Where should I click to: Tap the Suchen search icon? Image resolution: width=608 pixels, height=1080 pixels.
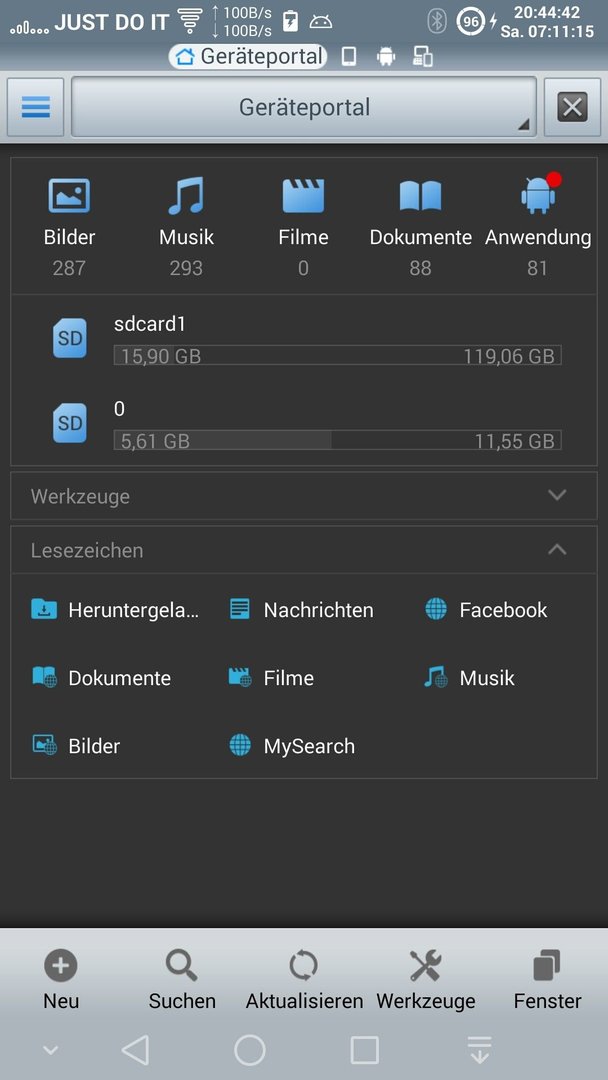tap(182, 966)
